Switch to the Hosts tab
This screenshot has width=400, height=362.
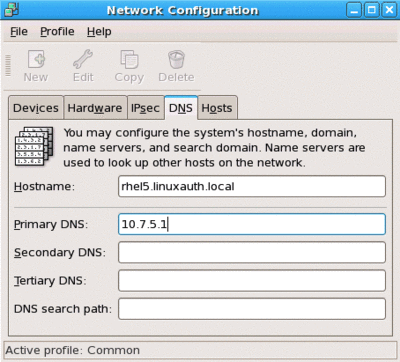point(217,108)
